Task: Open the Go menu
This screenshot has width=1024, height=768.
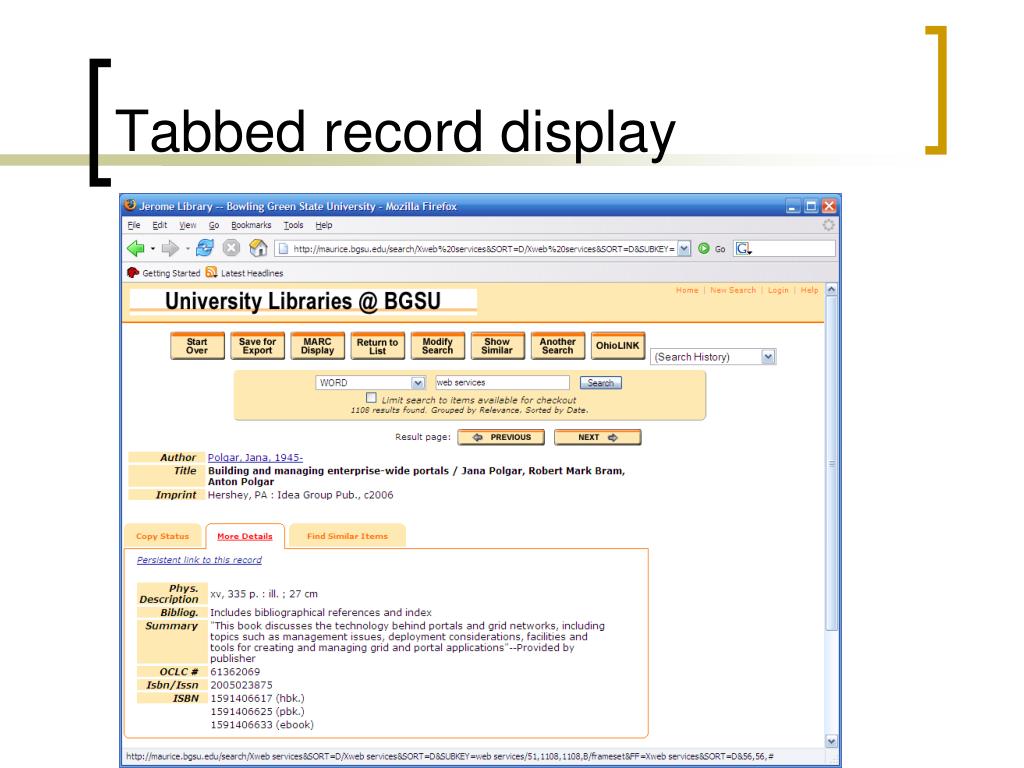Action: coord(214,225)
